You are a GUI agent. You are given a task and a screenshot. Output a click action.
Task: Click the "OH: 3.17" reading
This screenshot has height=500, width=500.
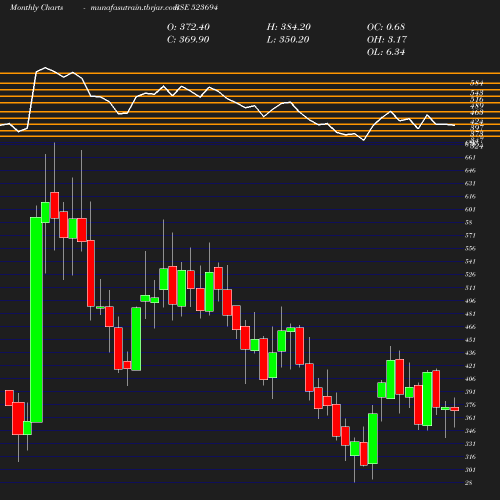coord(387,40)
